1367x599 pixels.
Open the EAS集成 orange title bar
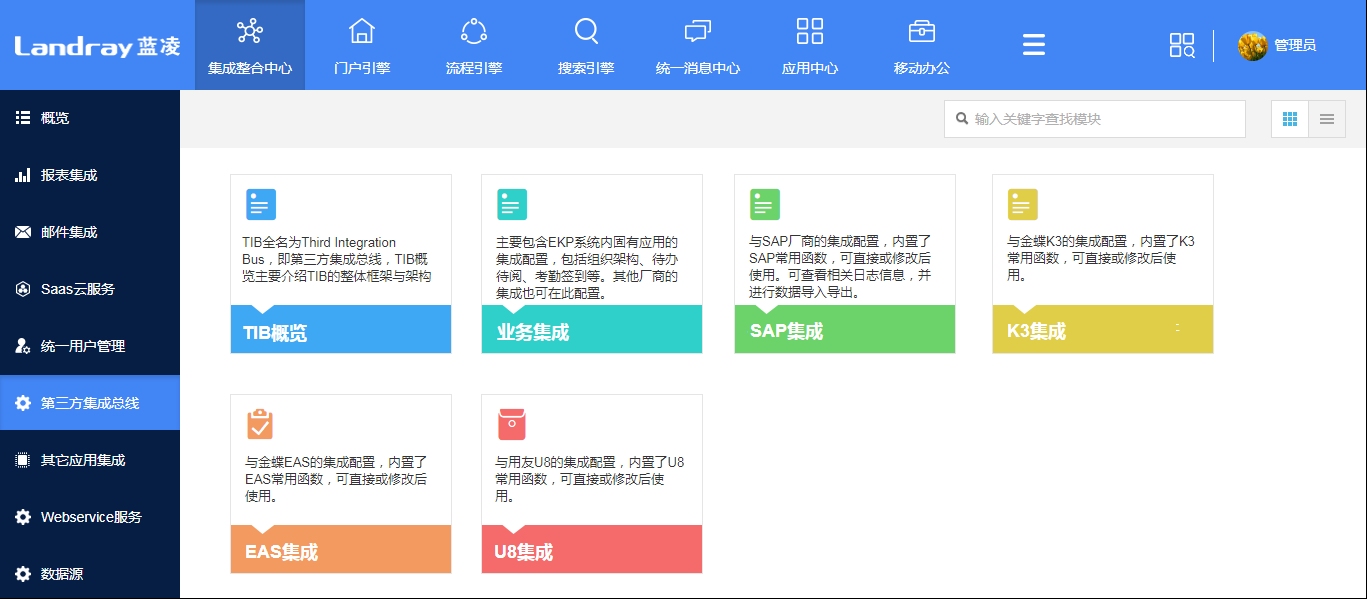[x=341, y=549]
